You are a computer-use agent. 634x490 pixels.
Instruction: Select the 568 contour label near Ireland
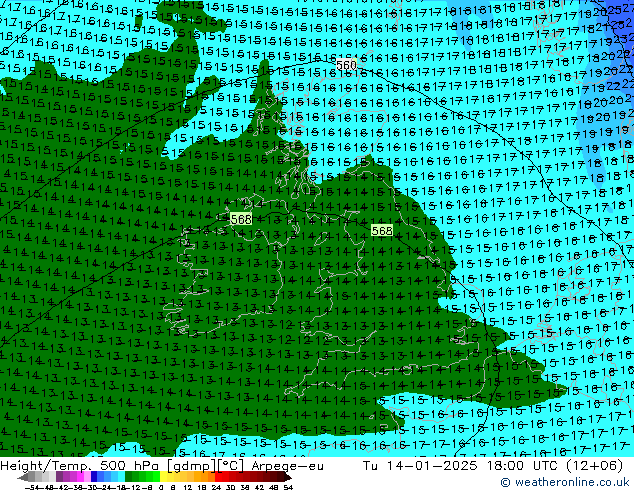click(241, 219)
